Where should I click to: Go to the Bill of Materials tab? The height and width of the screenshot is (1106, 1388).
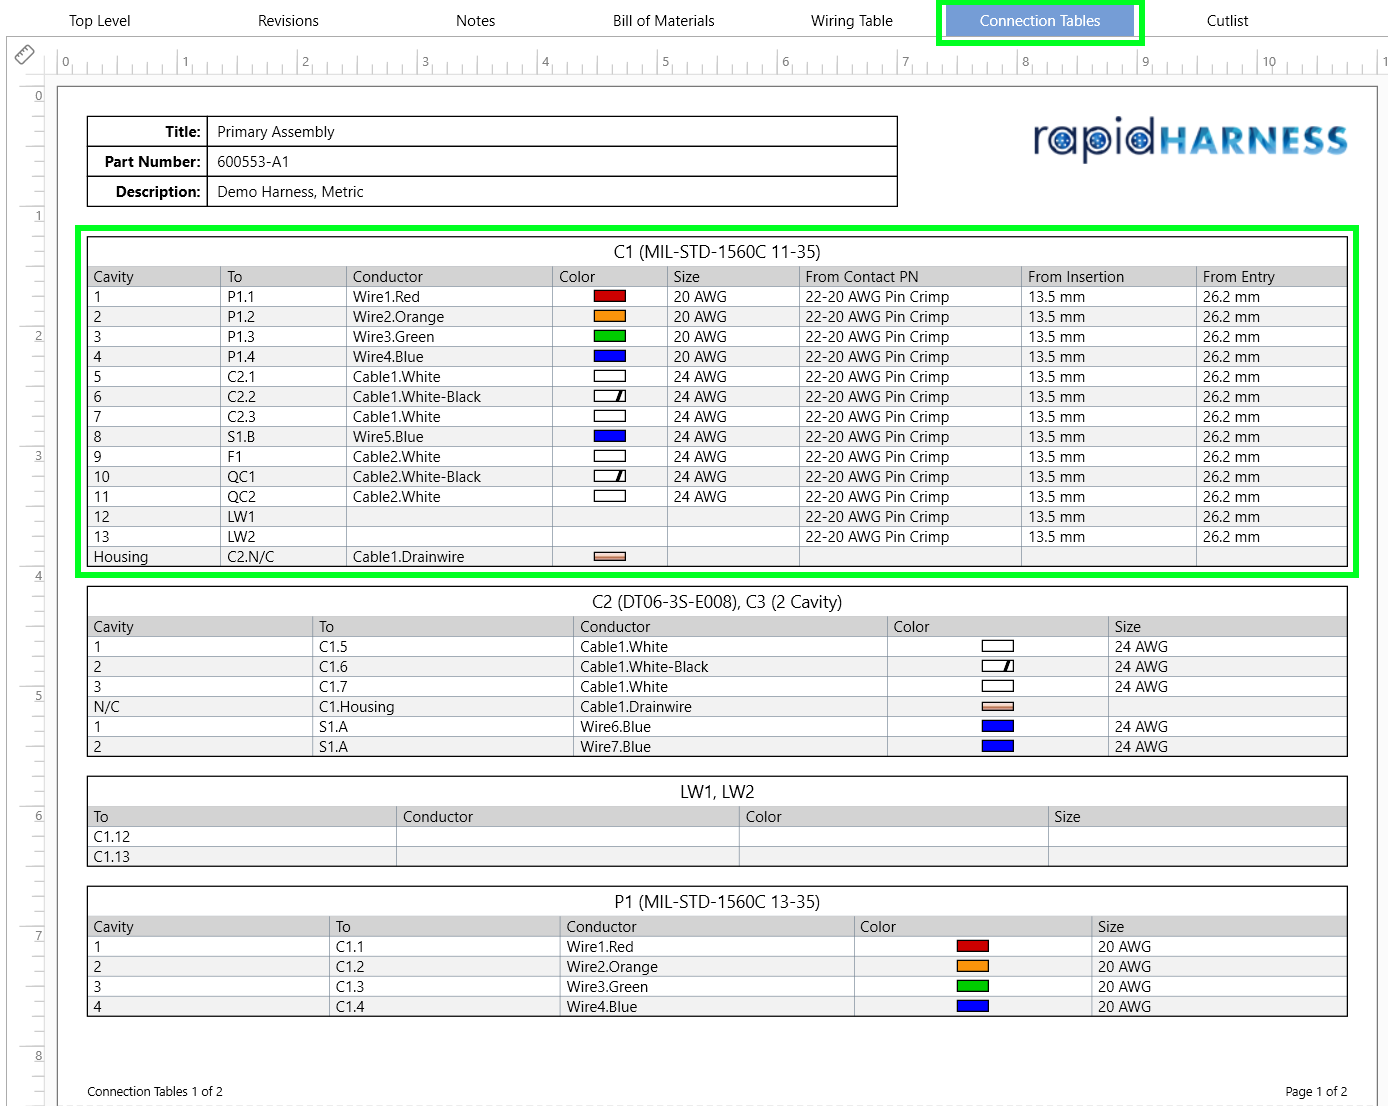point(664,21)
